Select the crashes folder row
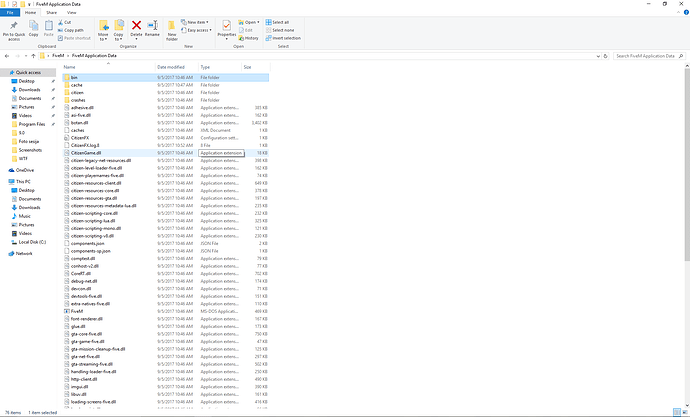Viewport: 690px width, 417px height. (x=165, y=100)
